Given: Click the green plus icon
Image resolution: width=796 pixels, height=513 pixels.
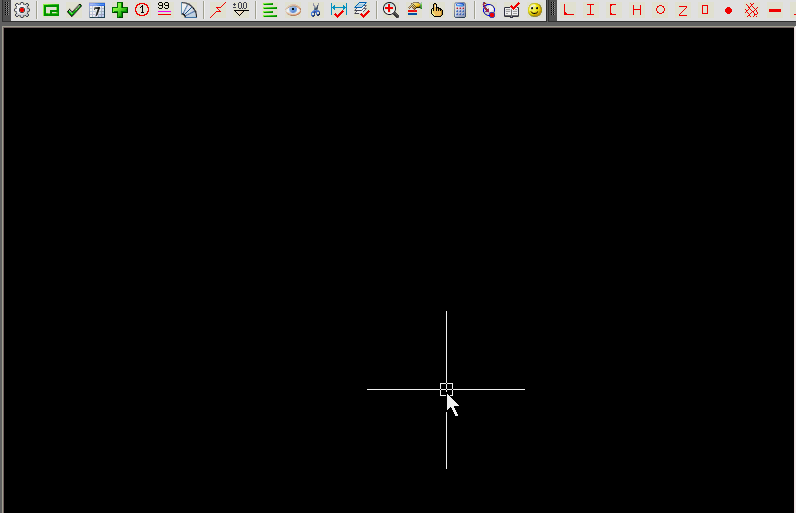Looking at the screenshot, I should [x=120, y=10].
